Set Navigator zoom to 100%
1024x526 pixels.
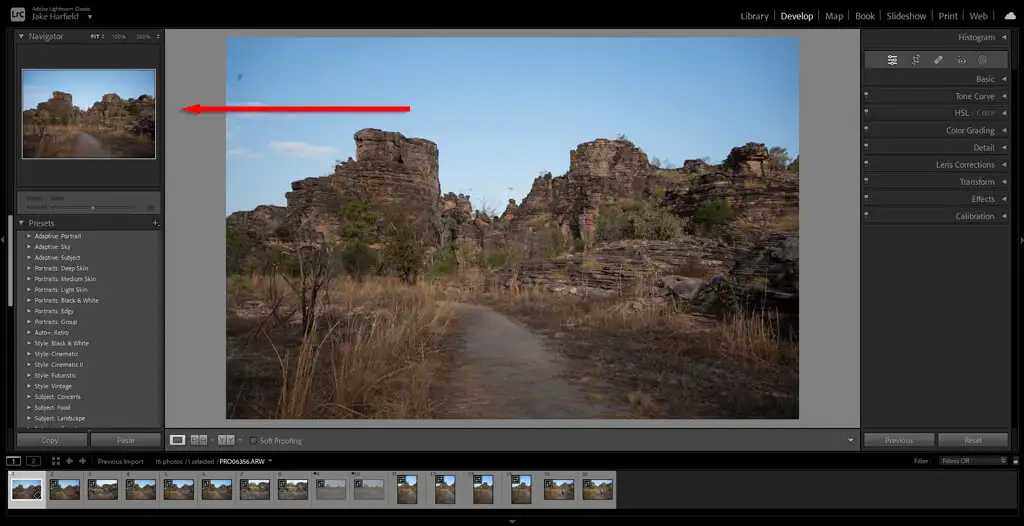point(118,37)
